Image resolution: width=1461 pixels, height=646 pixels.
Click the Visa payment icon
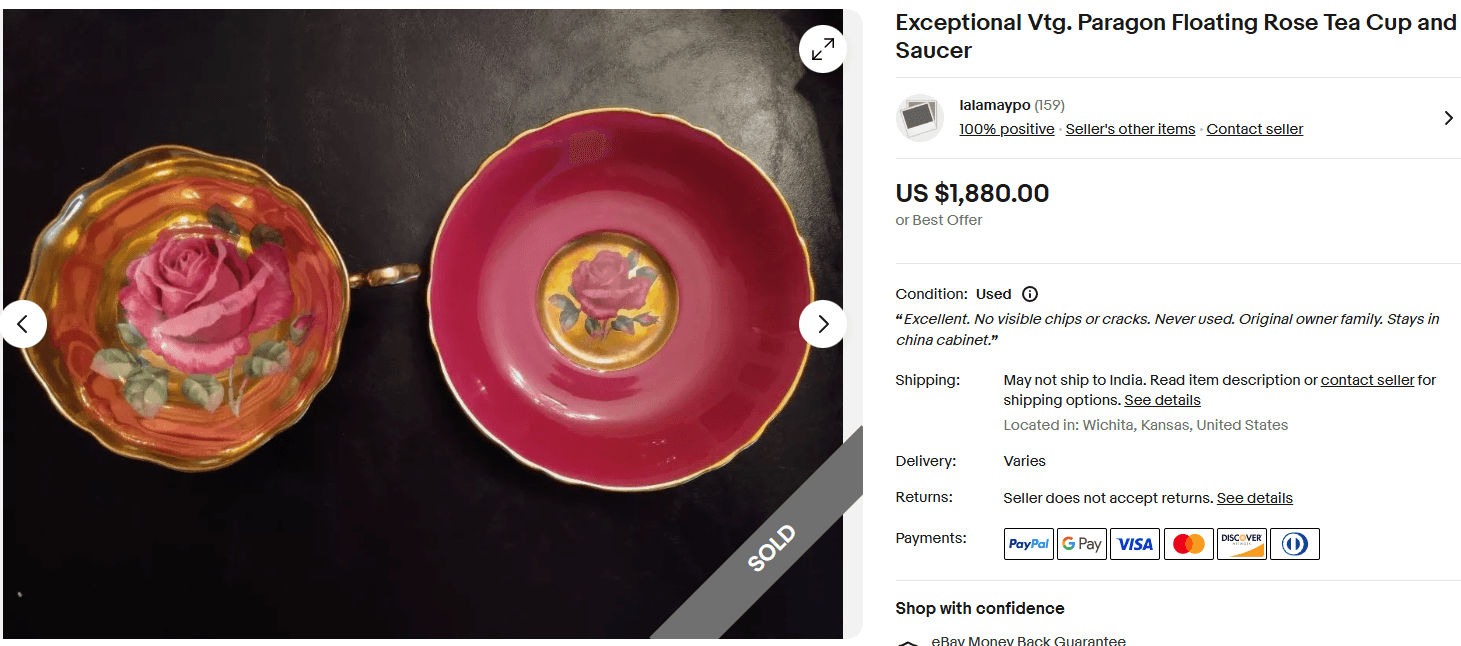(1134, 543)
